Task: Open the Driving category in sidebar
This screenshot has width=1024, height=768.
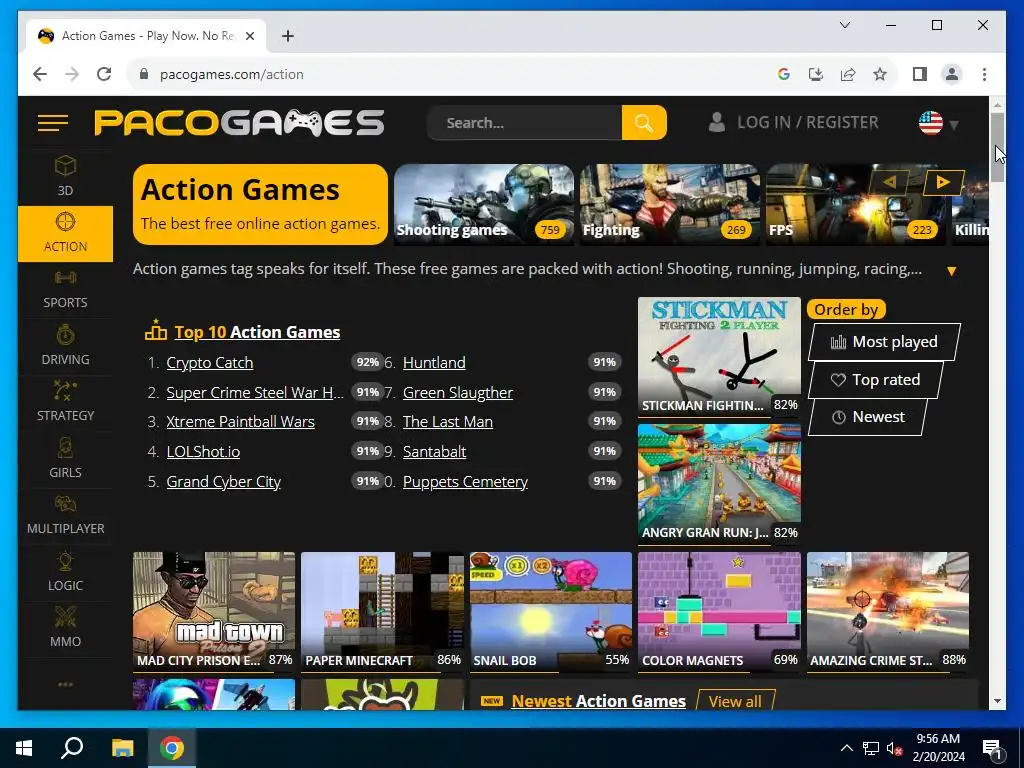Action: coord(65,346)
